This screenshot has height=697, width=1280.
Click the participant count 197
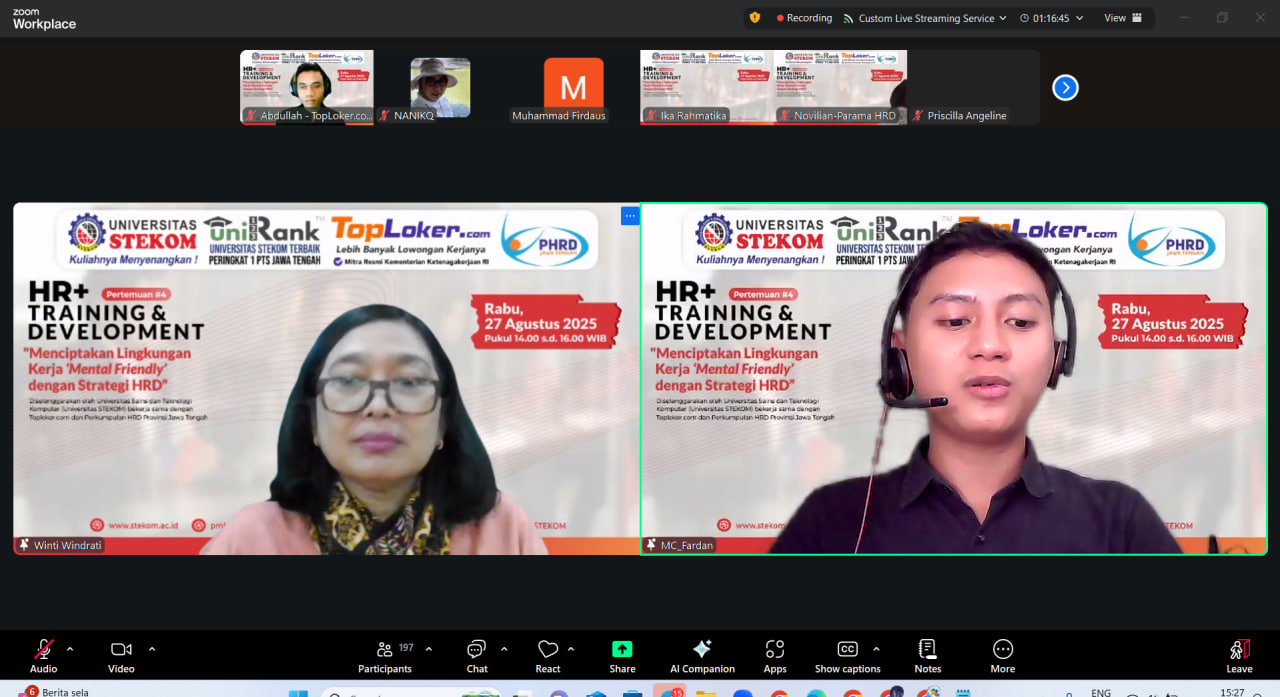pyautogui.click(x=406, y=648)
